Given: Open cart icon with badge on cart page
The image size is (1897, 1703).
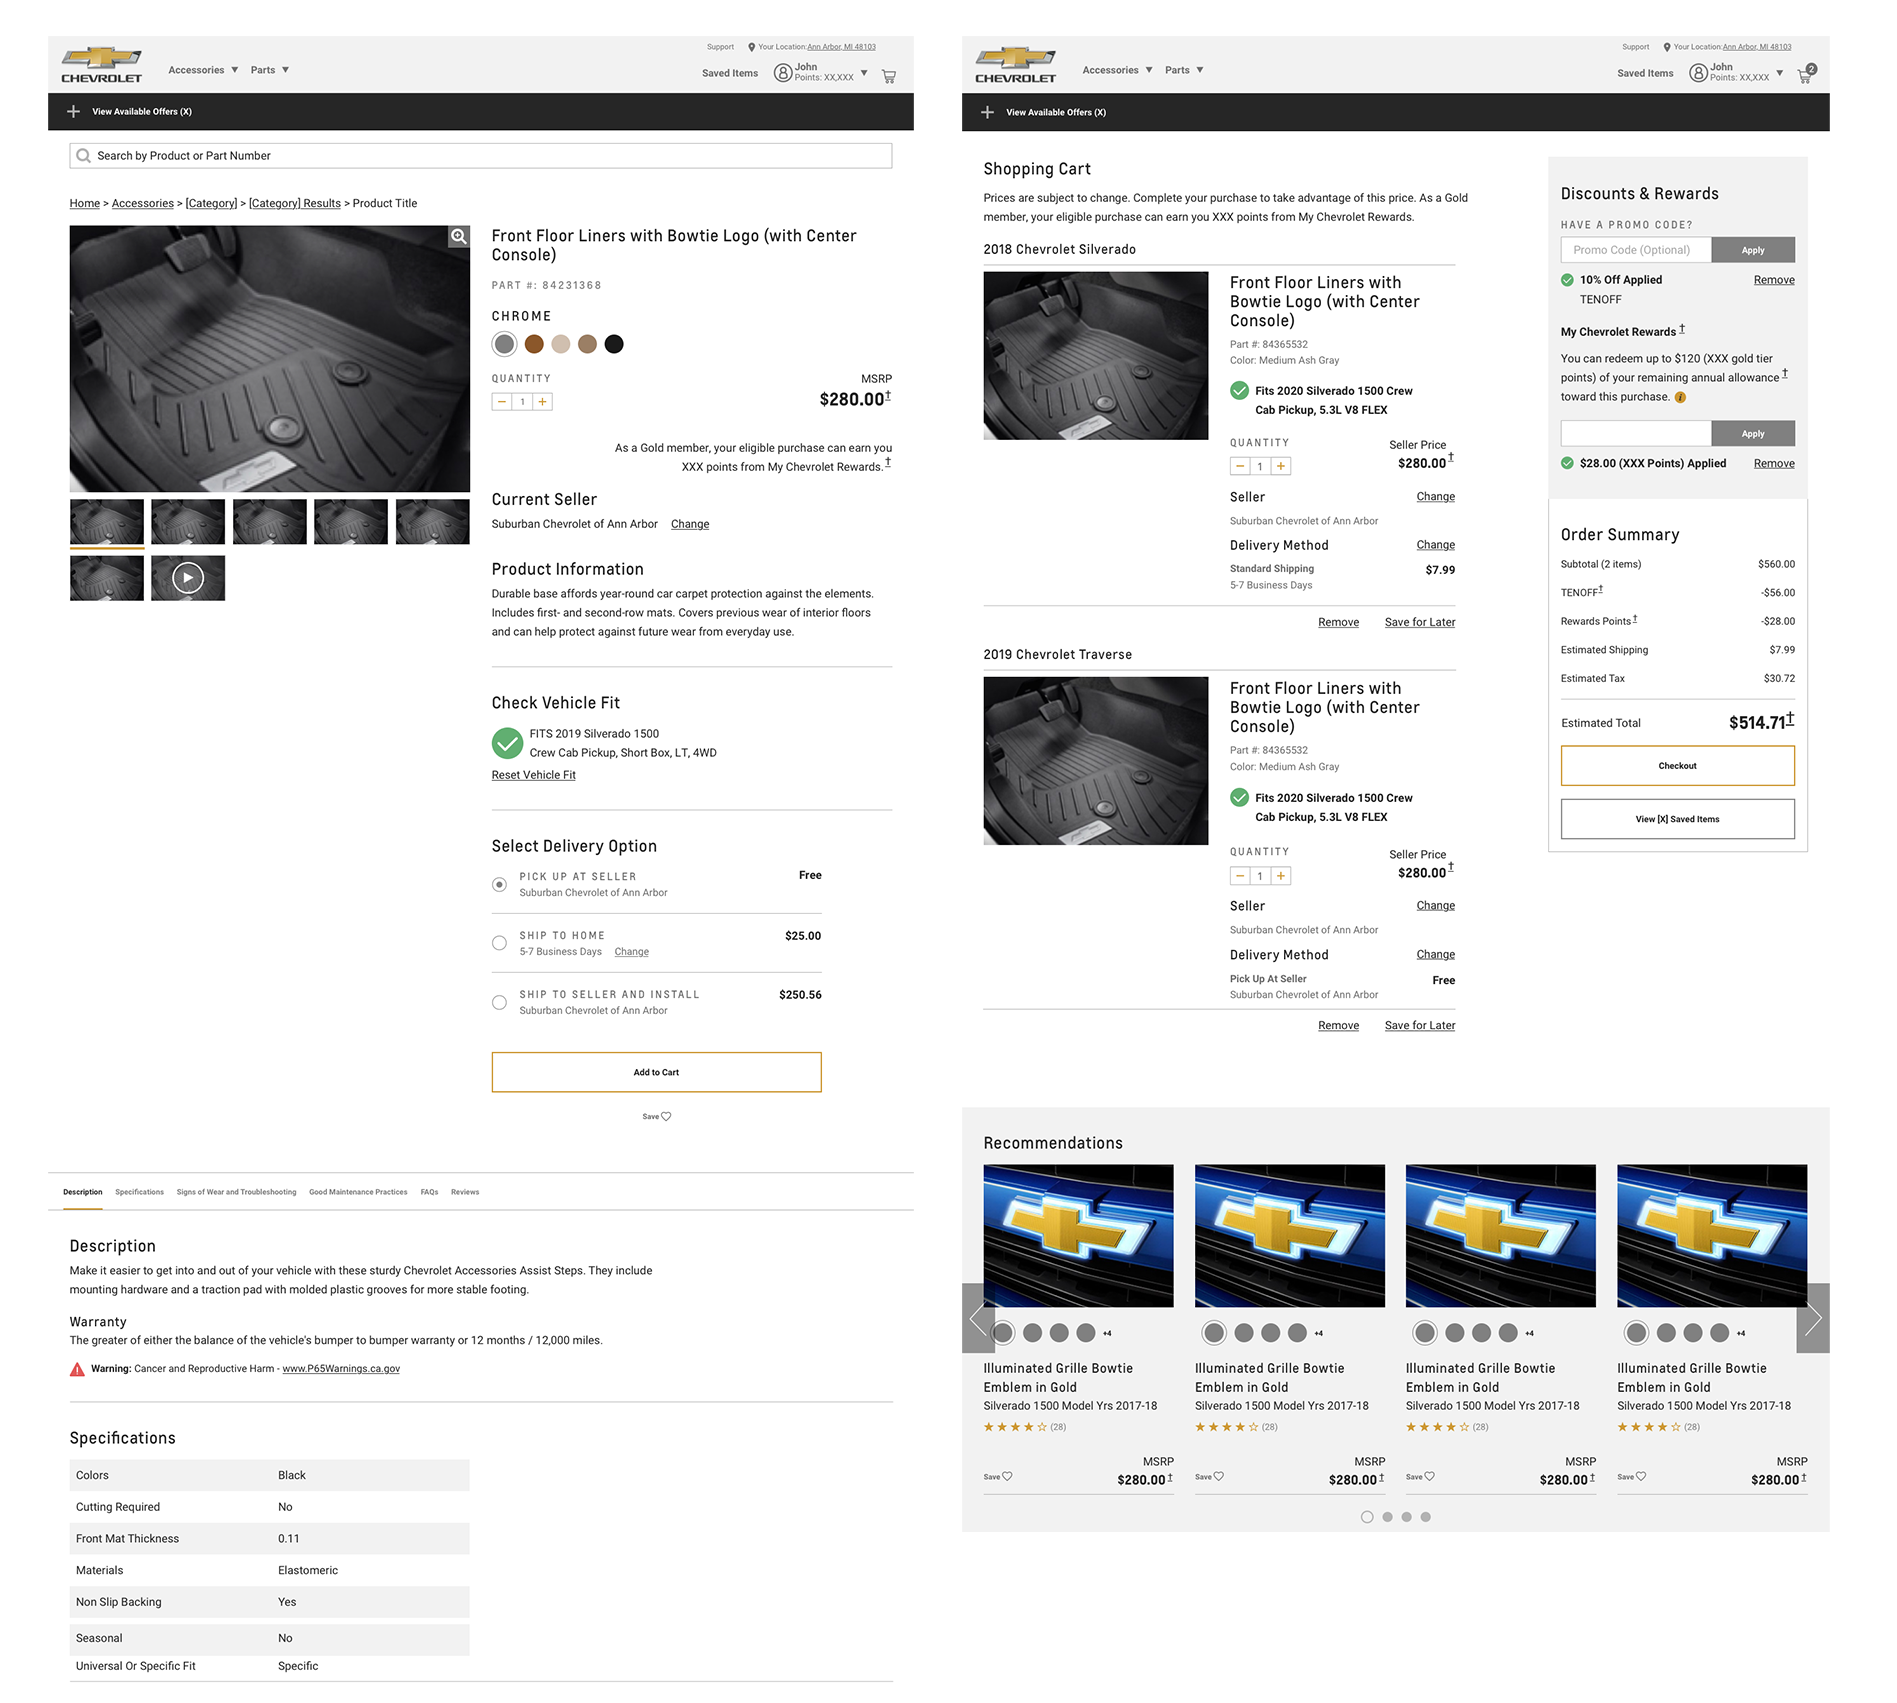Looking at the screenshot, I should coord(1806,74).
